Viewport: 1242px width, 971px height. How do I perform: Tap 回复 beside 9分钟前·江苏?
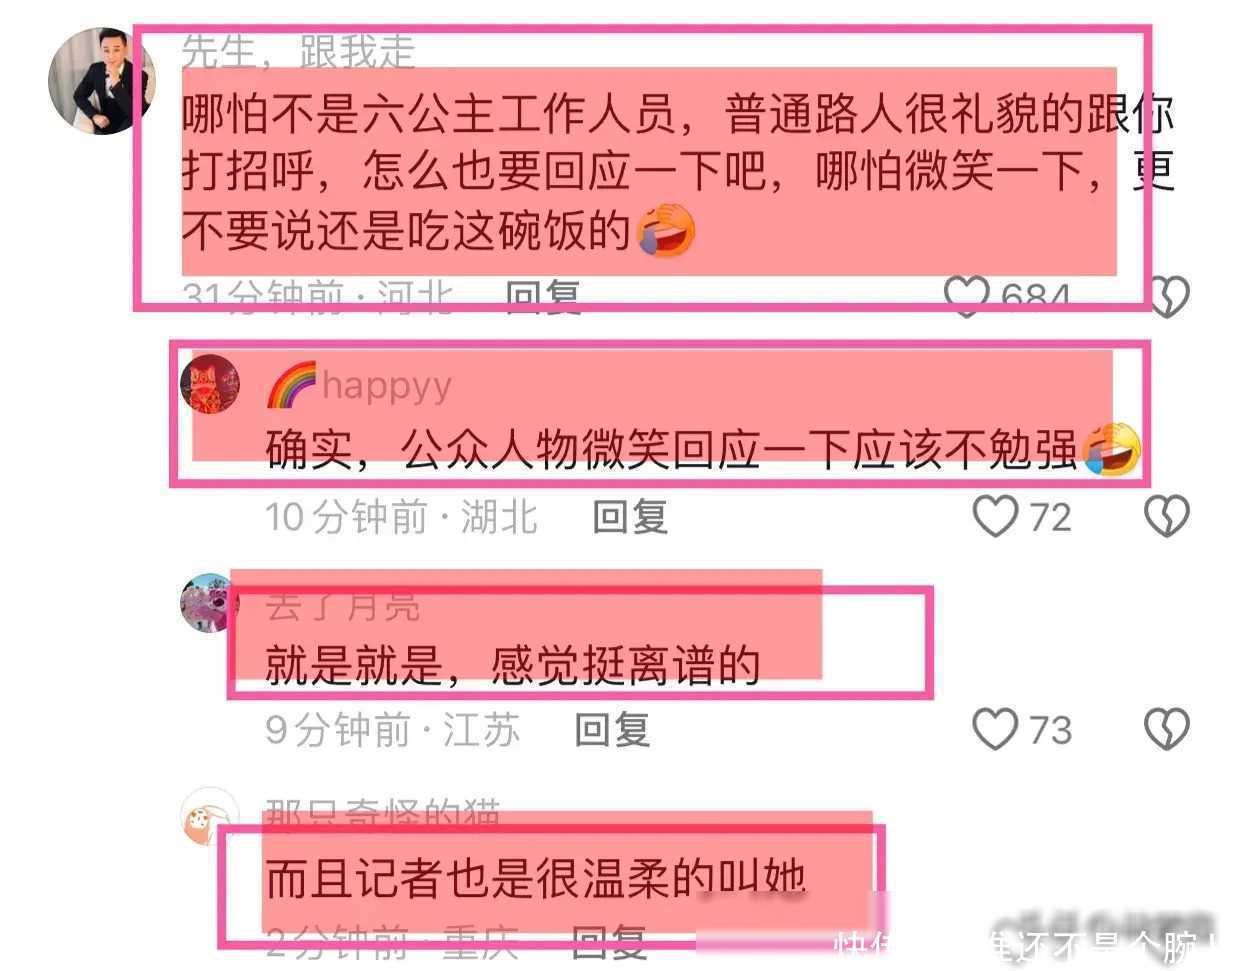tap(612, 730)
